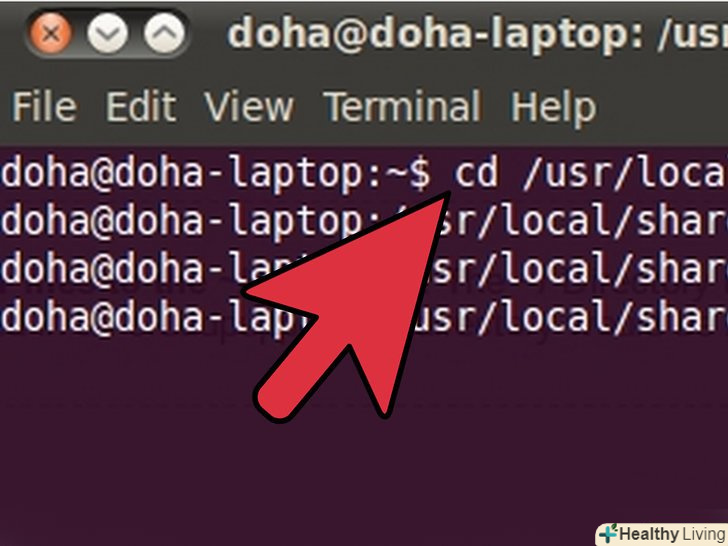The width and height of the screenshot is (728, 546).
Task: Open the File menu
Action: click(44, 106)
